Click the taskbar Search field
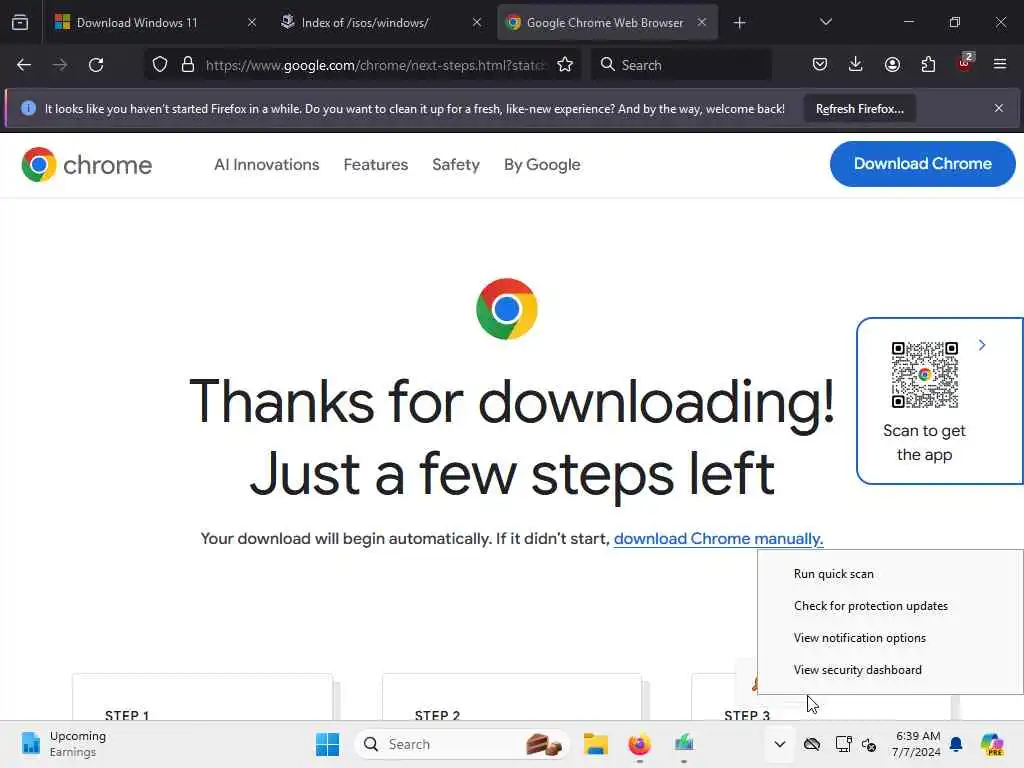Image resolution: width=1024 pixels, height=768 pixels. point(461,744)
